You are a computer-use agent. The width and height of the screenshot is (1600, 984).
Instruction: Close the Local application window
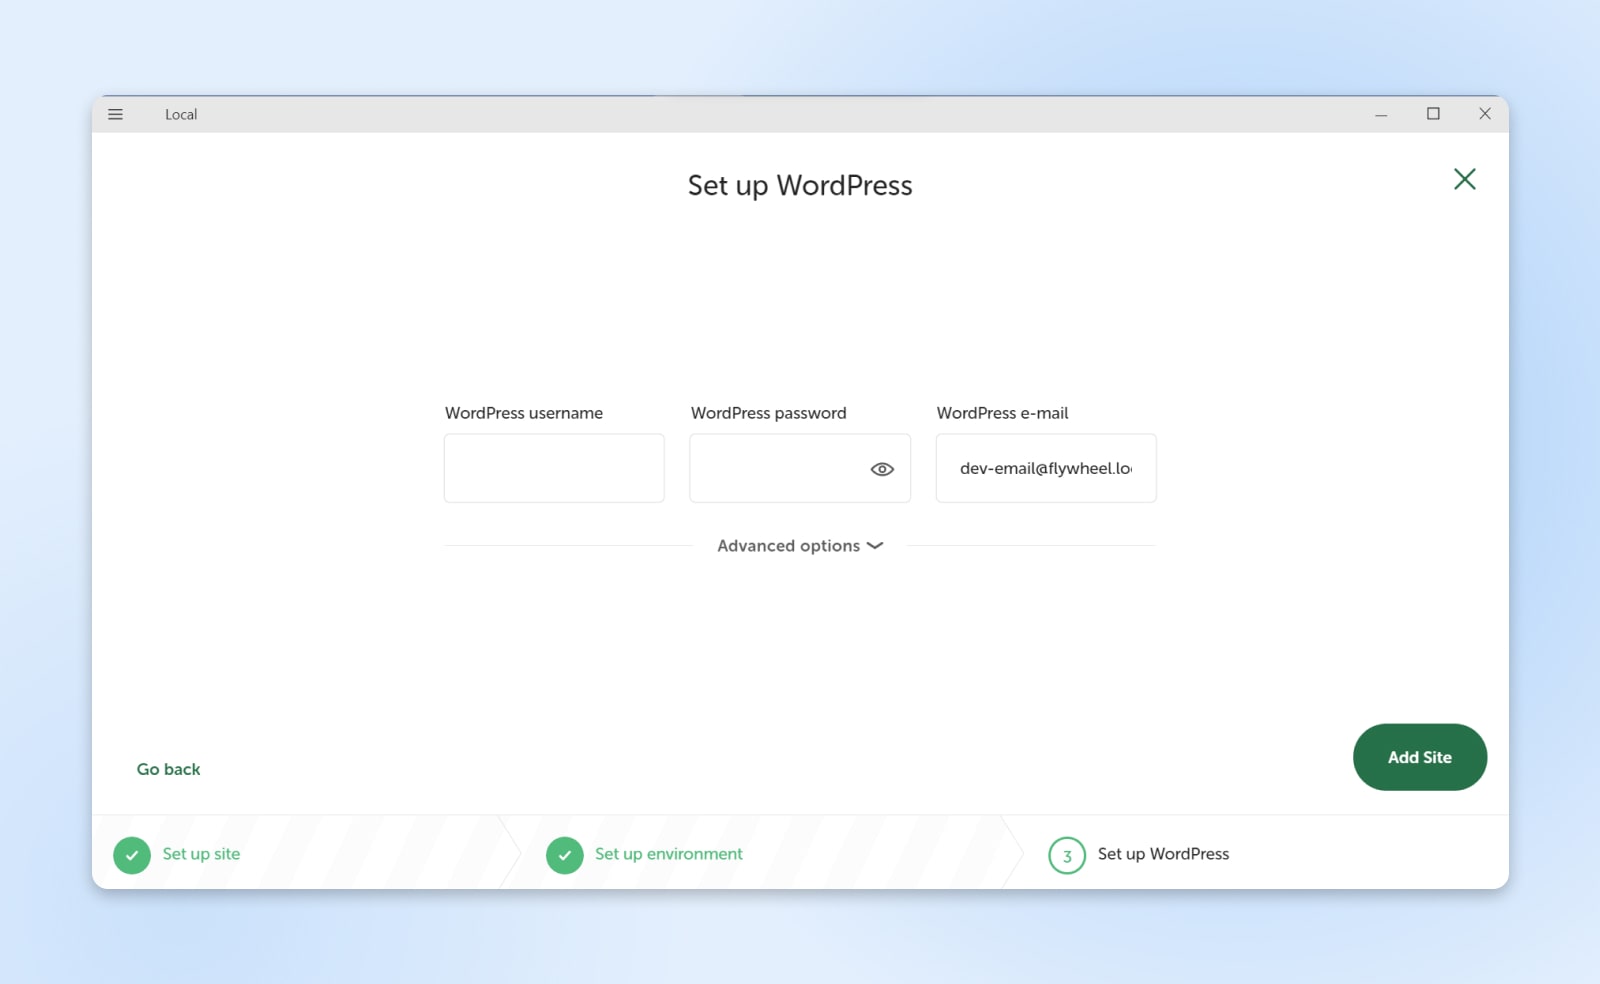tap(1485, 114)
